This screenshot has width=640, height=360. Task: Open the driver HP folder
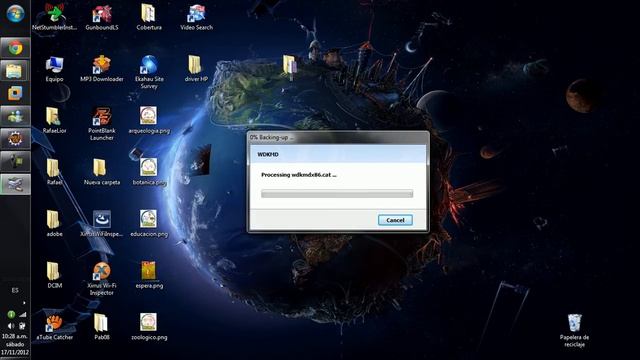[x=196, y=69]
